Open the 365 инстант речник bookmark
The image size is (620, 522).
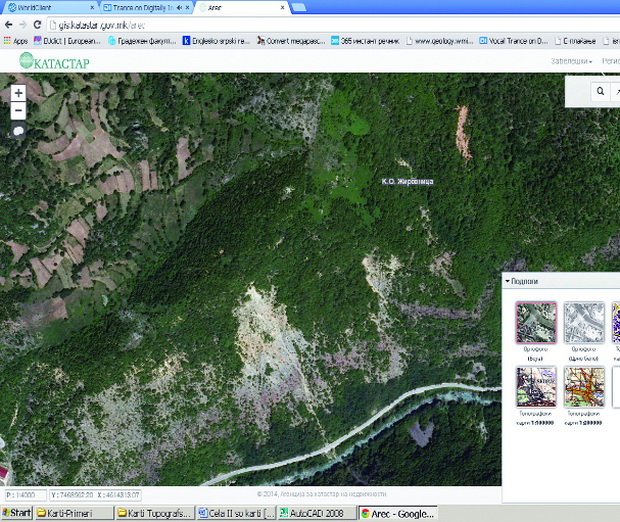point(365,41)
